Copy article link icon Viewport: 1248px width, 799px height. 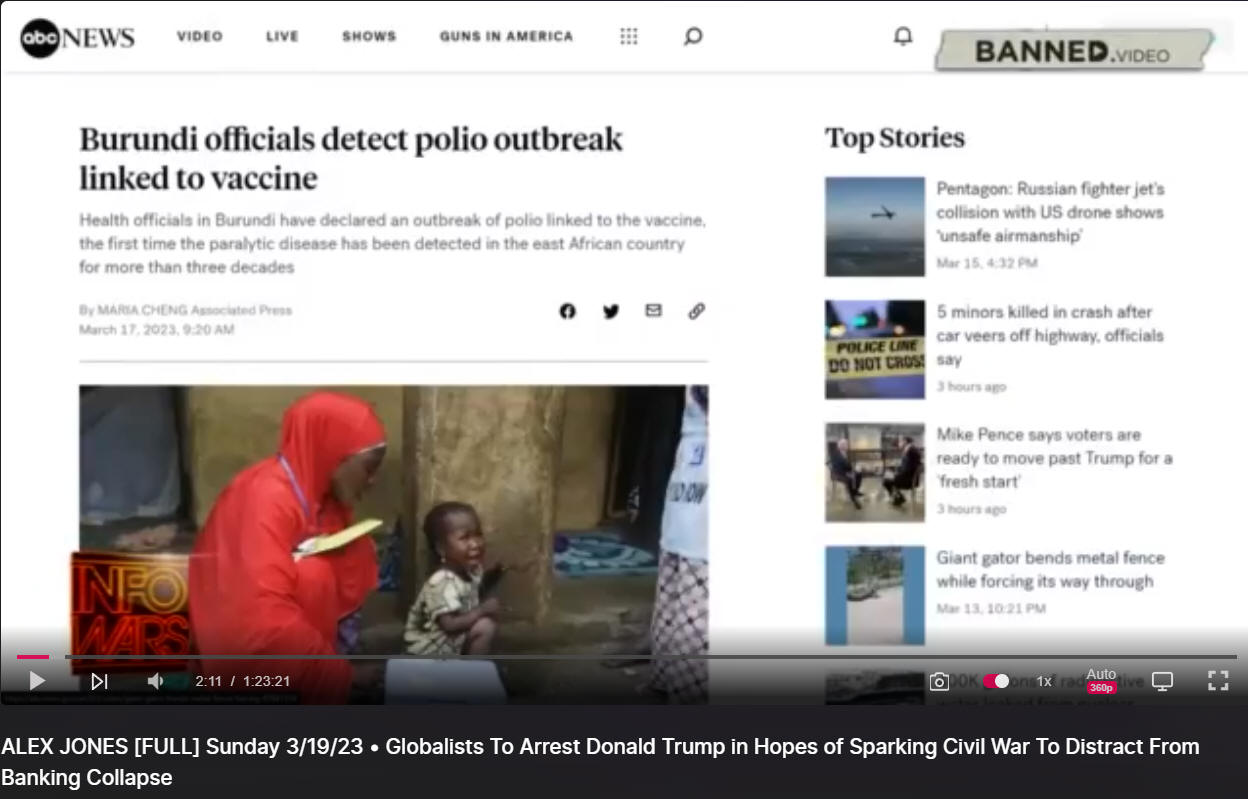coord(697,311)
